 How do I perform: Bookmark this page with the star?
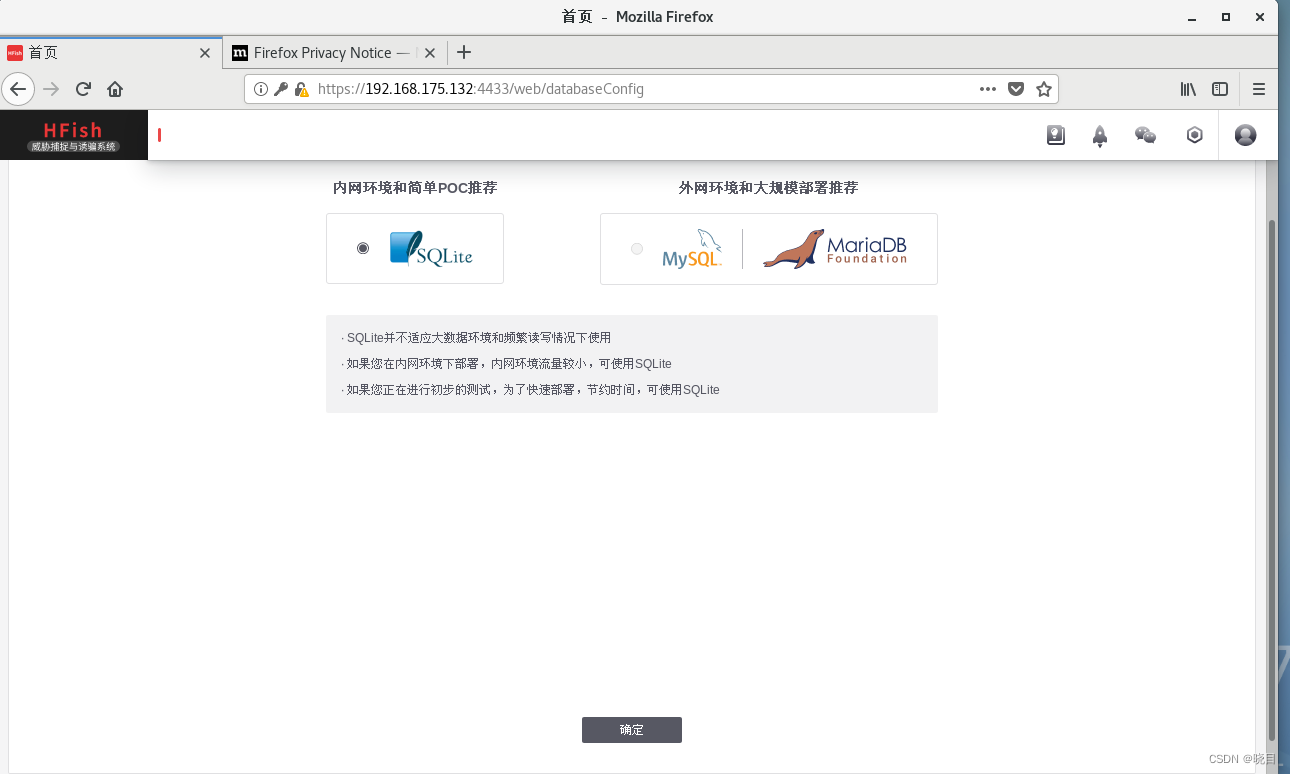(x=1044, y=89)
